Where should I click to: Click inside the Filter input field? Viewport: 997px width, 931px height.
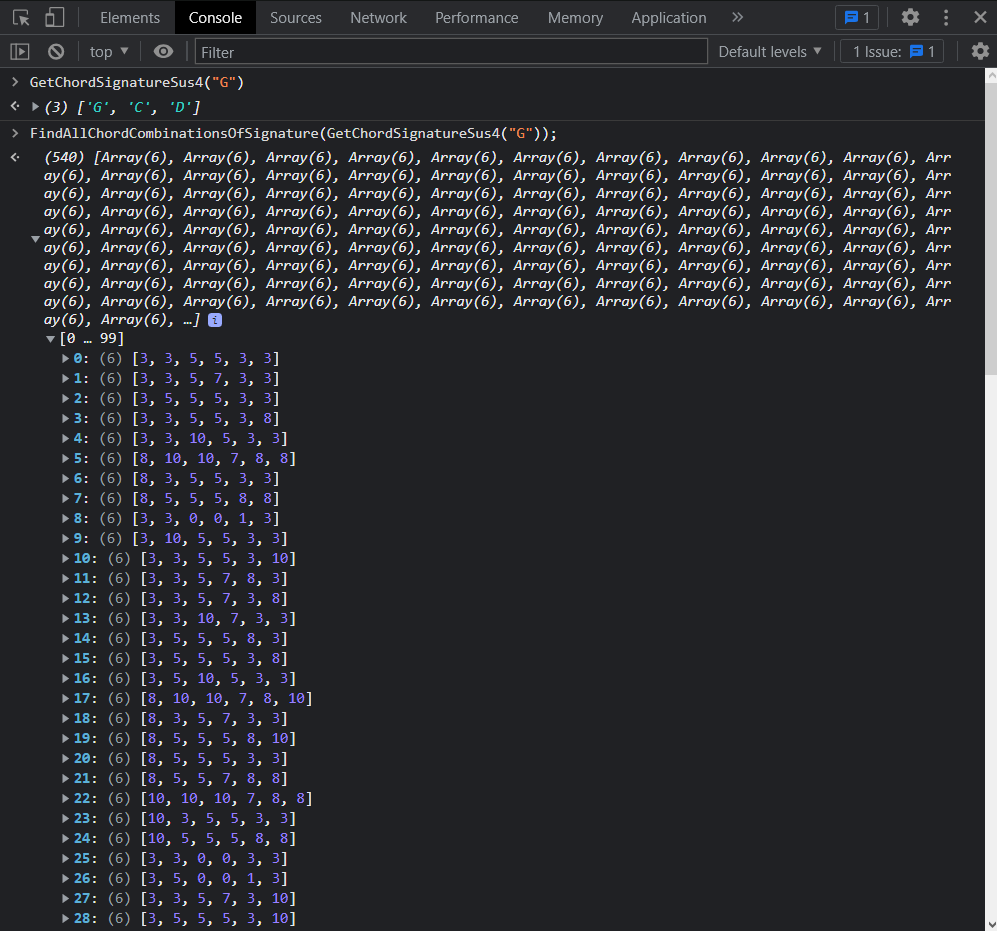click(450, 51)
